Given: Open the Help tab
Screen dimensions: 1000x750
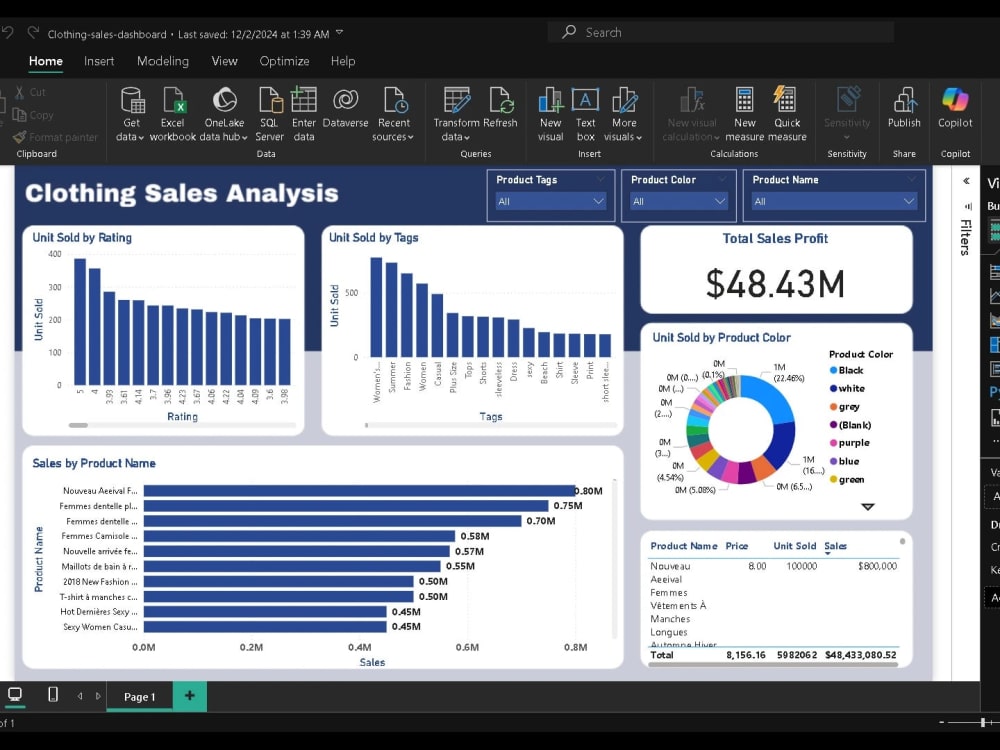Looking at the screenshot, I should tap(342, 61).
